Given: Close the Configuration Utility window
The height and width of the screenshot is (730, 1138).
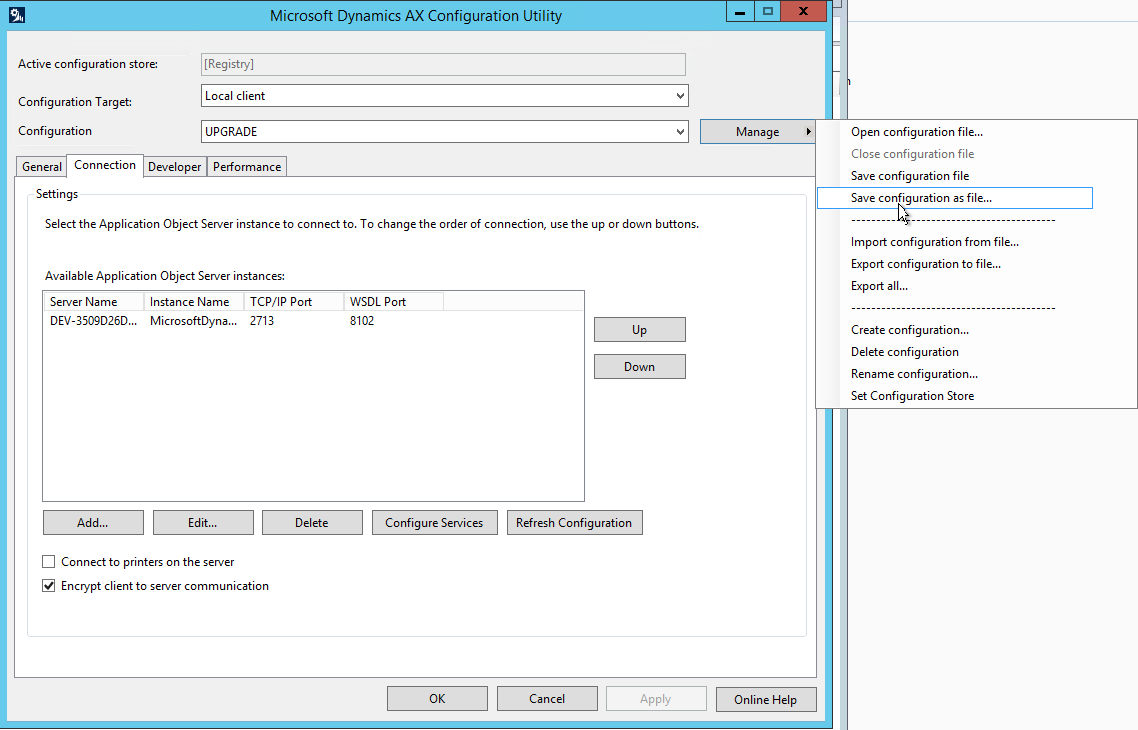Looking at the screenshot, I should click(x=803, y=12).
